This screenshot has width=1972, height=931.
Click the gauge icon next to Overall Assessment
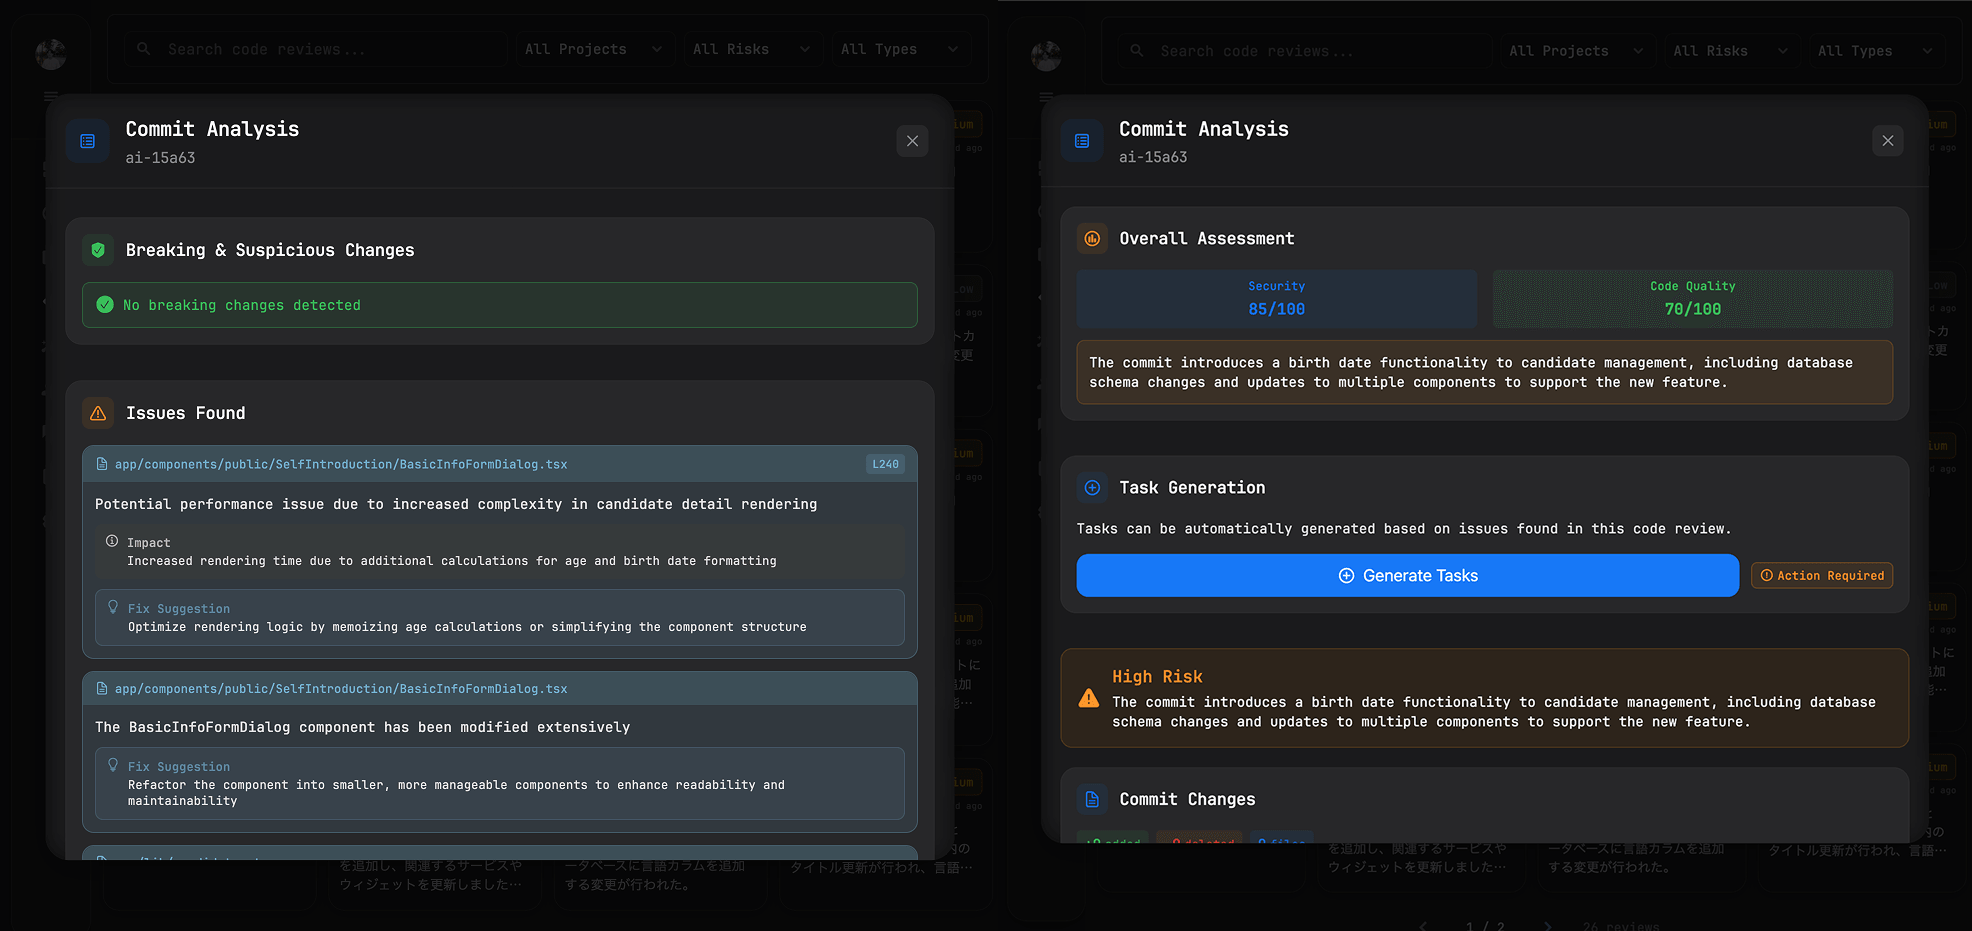point(1092,238)
